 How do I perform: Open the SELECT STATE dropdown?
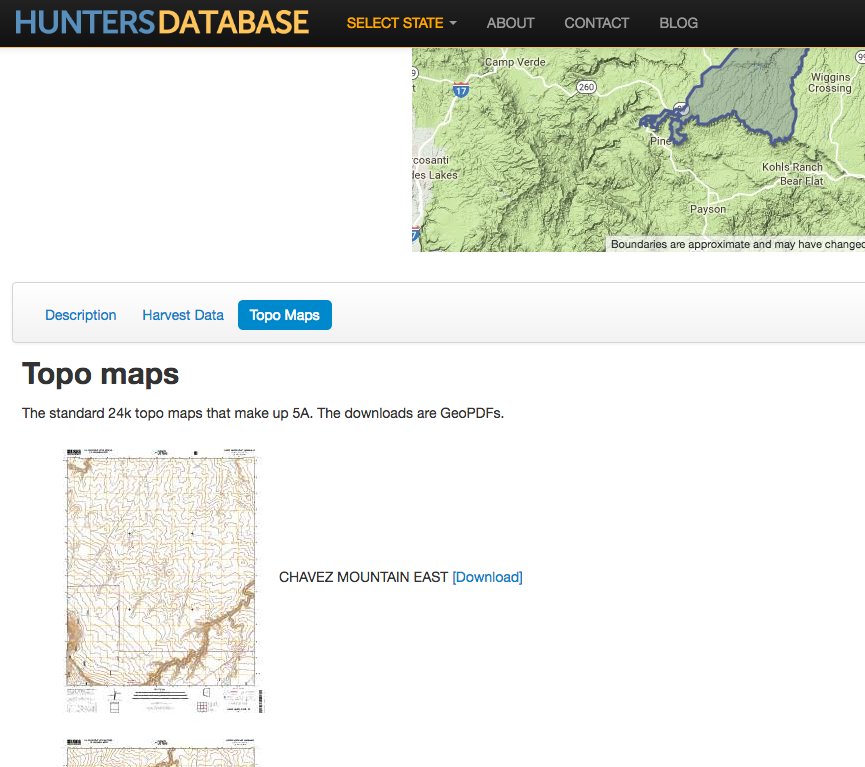(x=399, y=22)
